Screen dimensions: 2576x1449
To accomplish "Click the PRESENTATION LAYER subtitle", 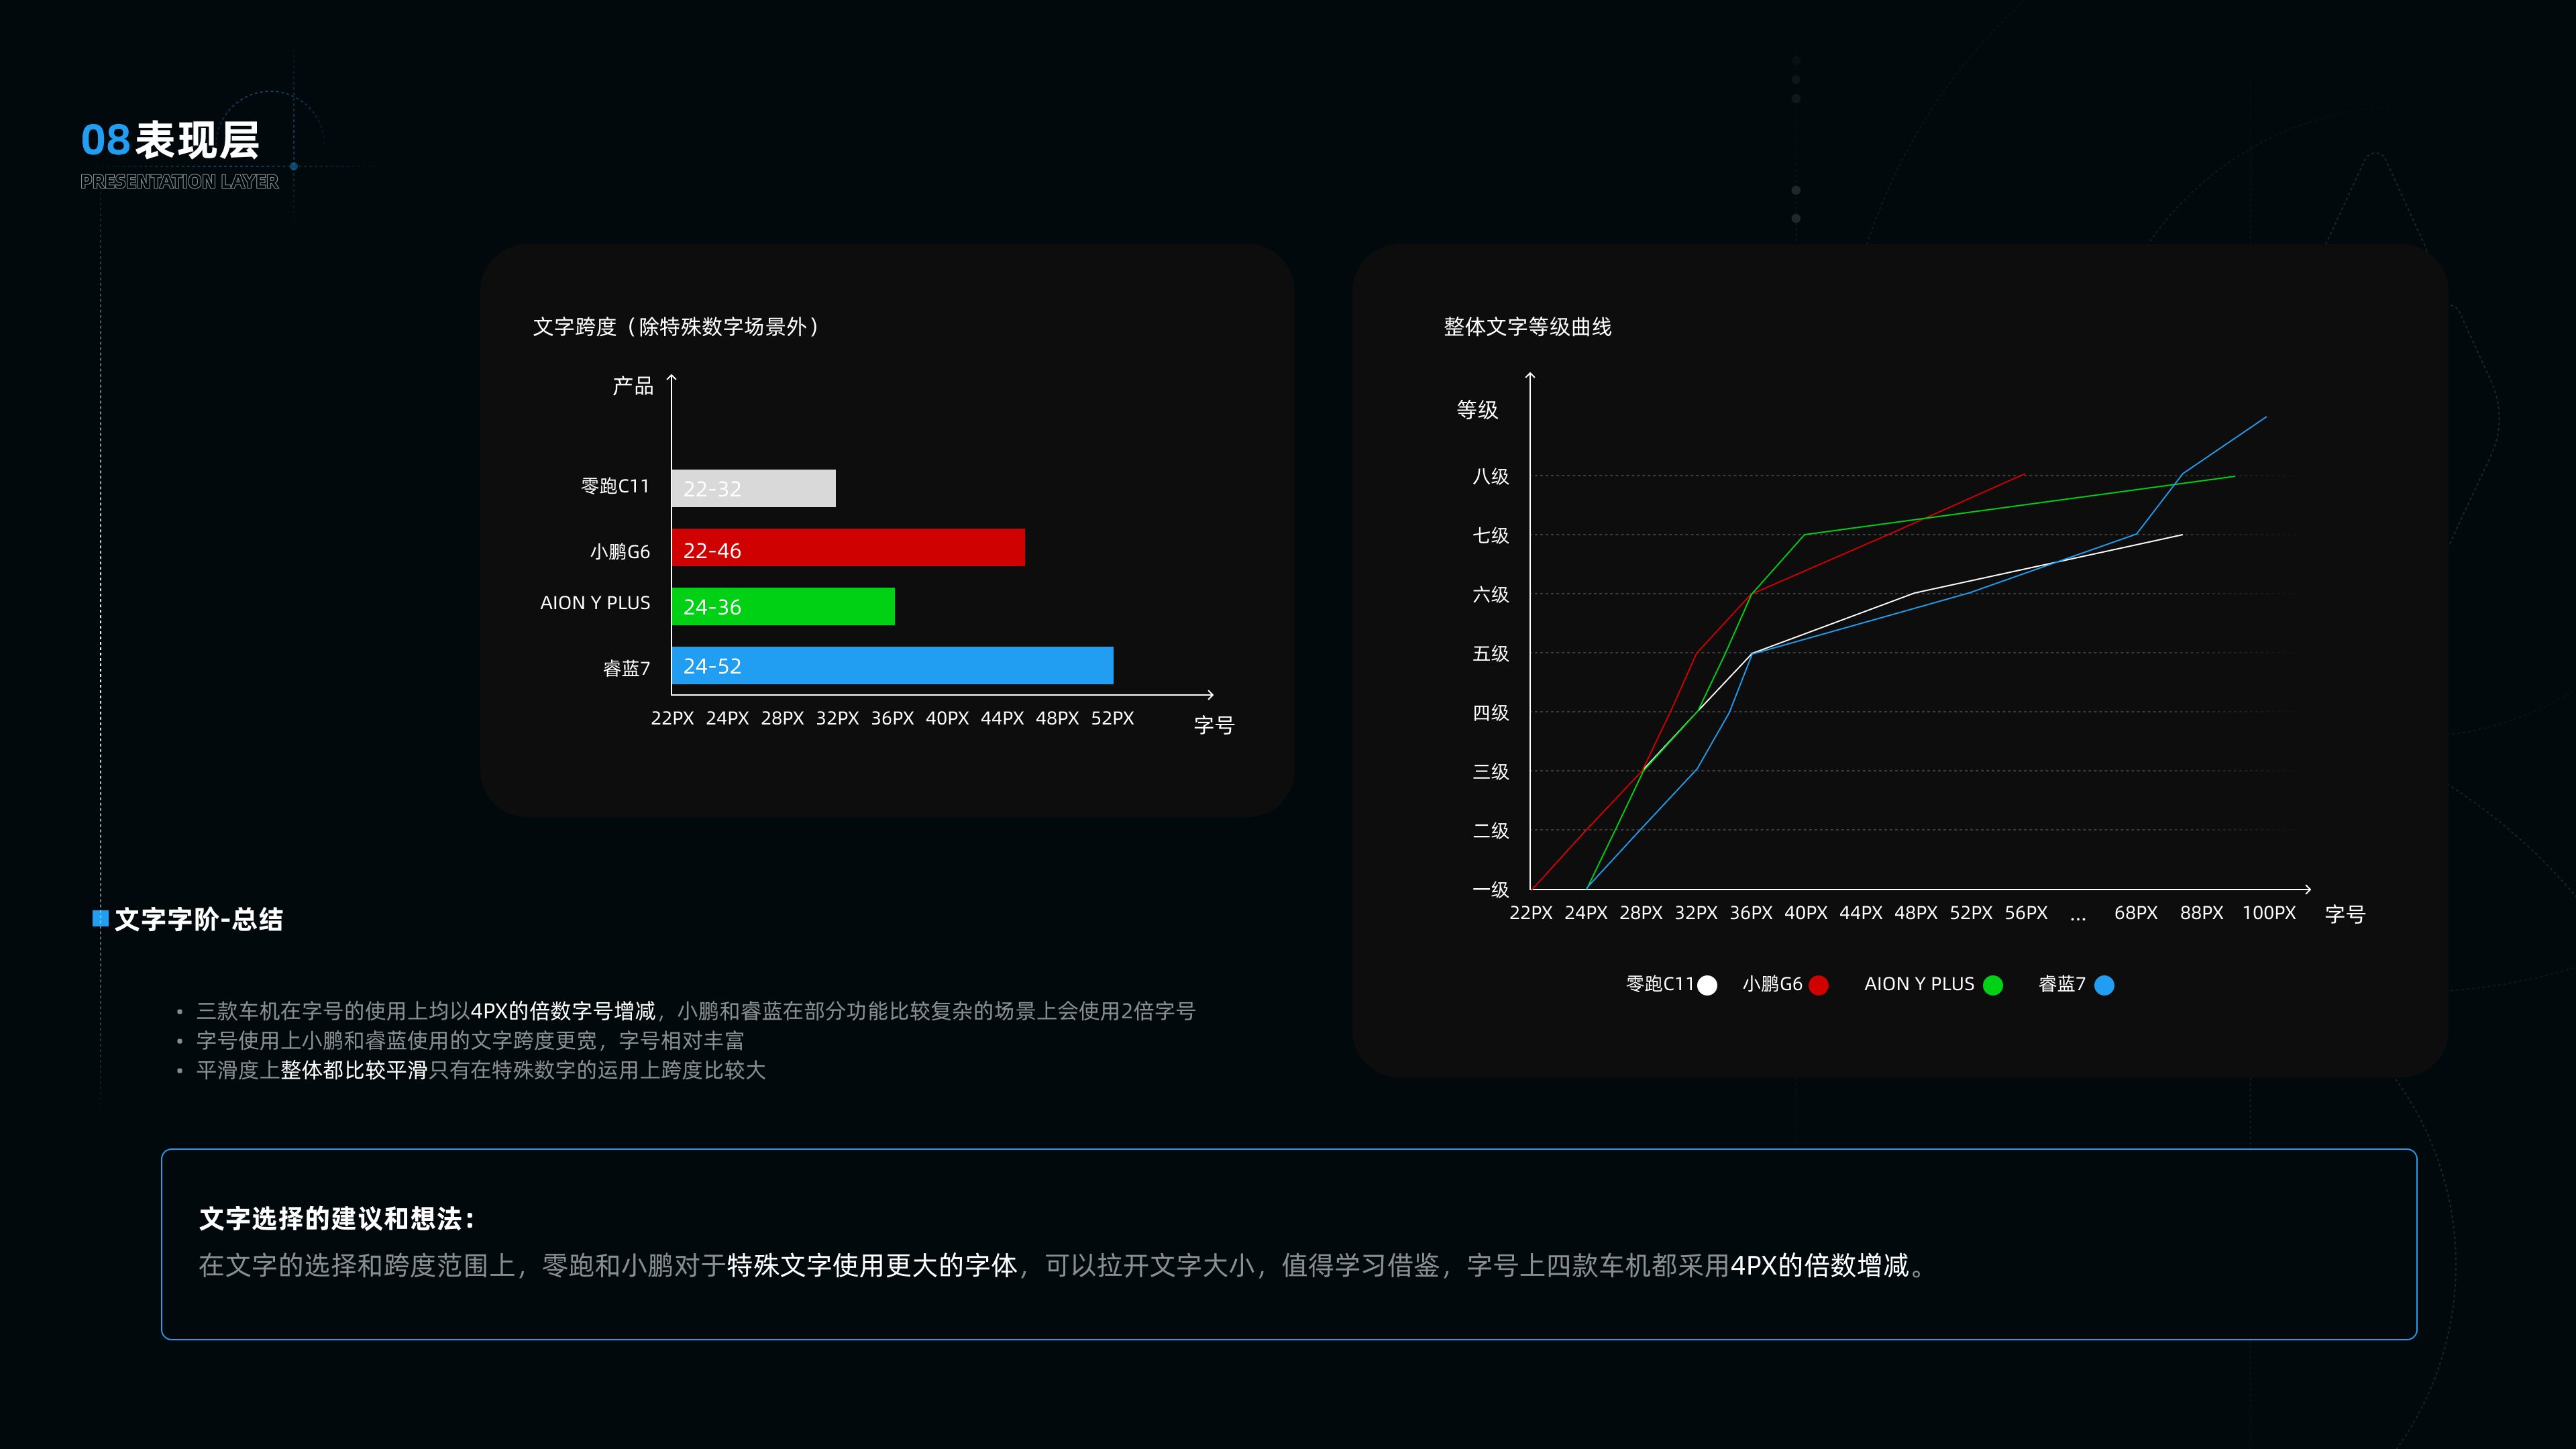I will 179,182.
